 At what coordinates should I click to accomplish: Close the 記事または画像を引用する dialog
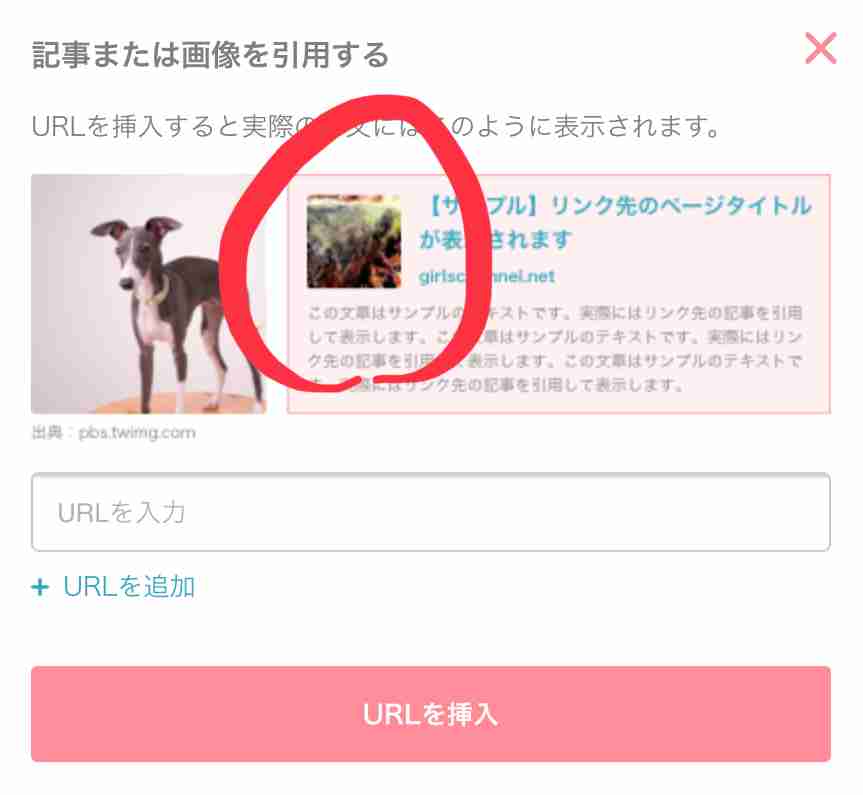821,48
